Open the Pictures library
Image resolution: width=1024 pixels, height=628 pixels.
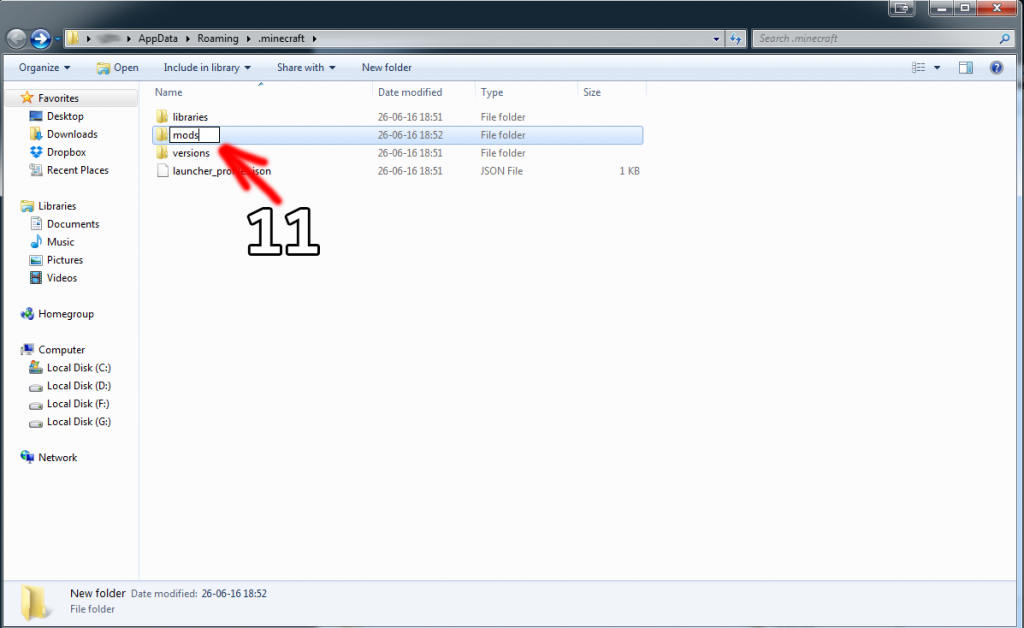pos(65,260)
